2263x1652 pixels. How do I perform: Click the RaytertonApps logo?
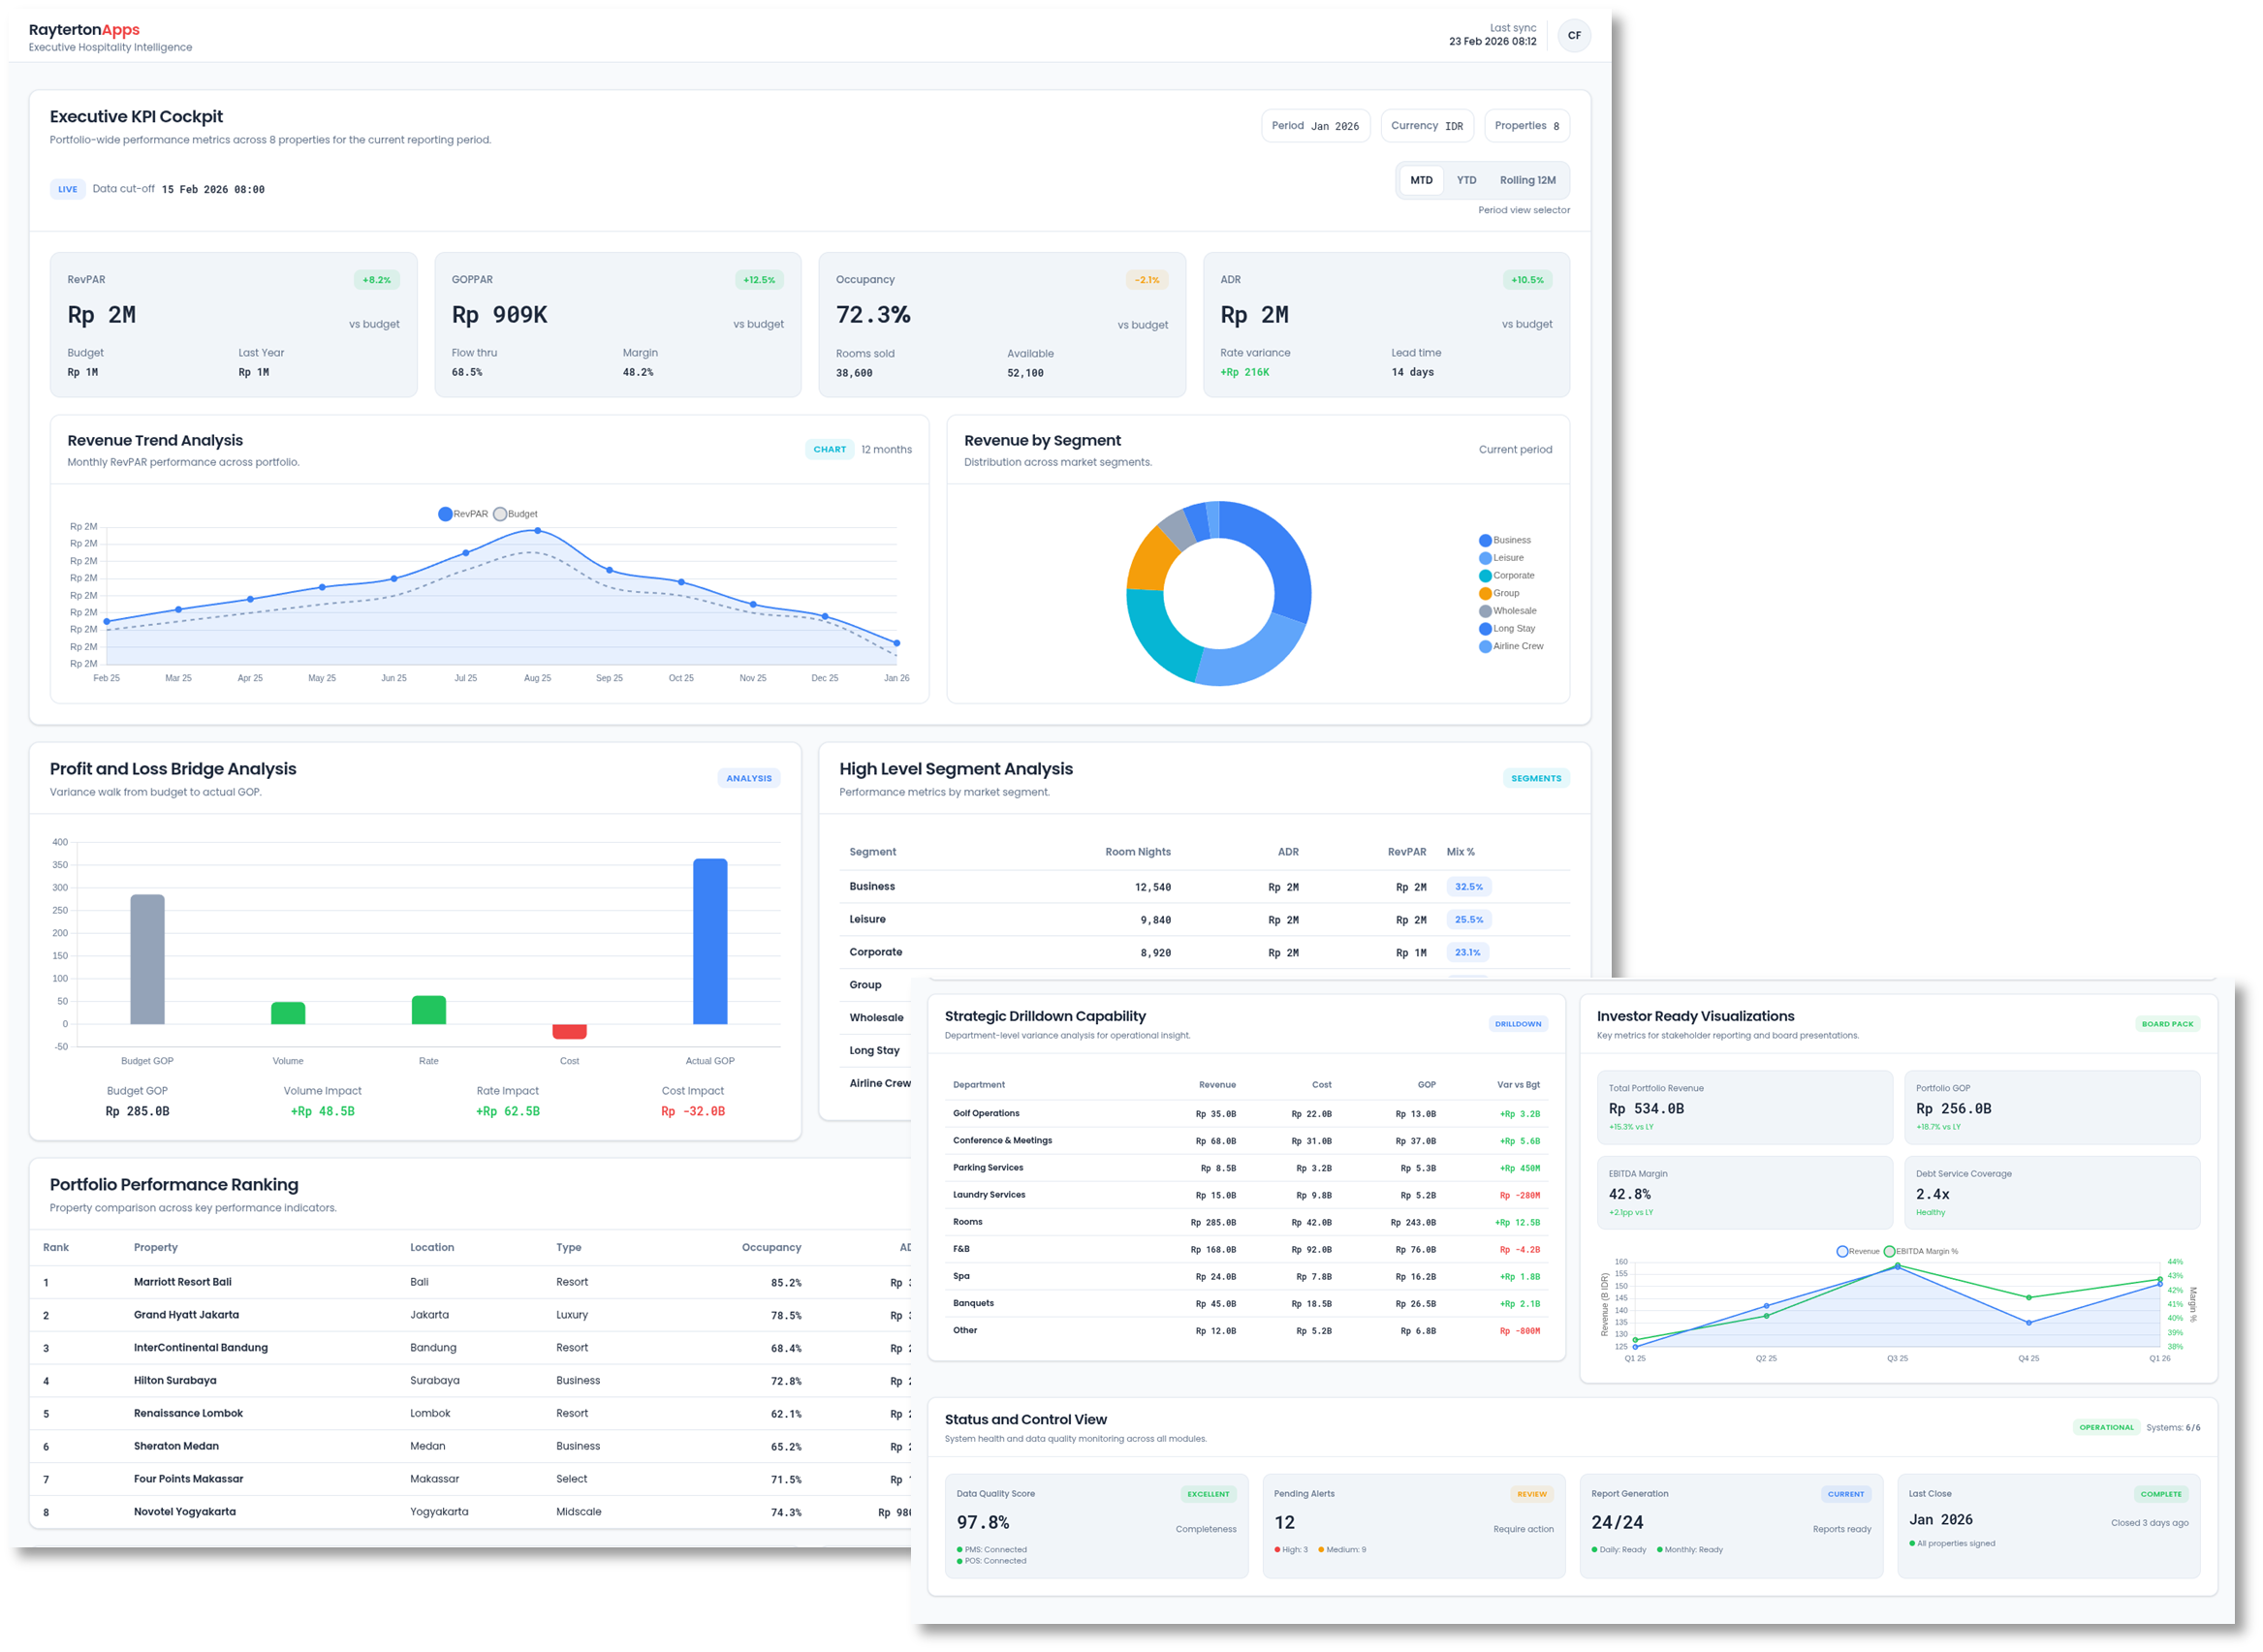tap(84, 29)
